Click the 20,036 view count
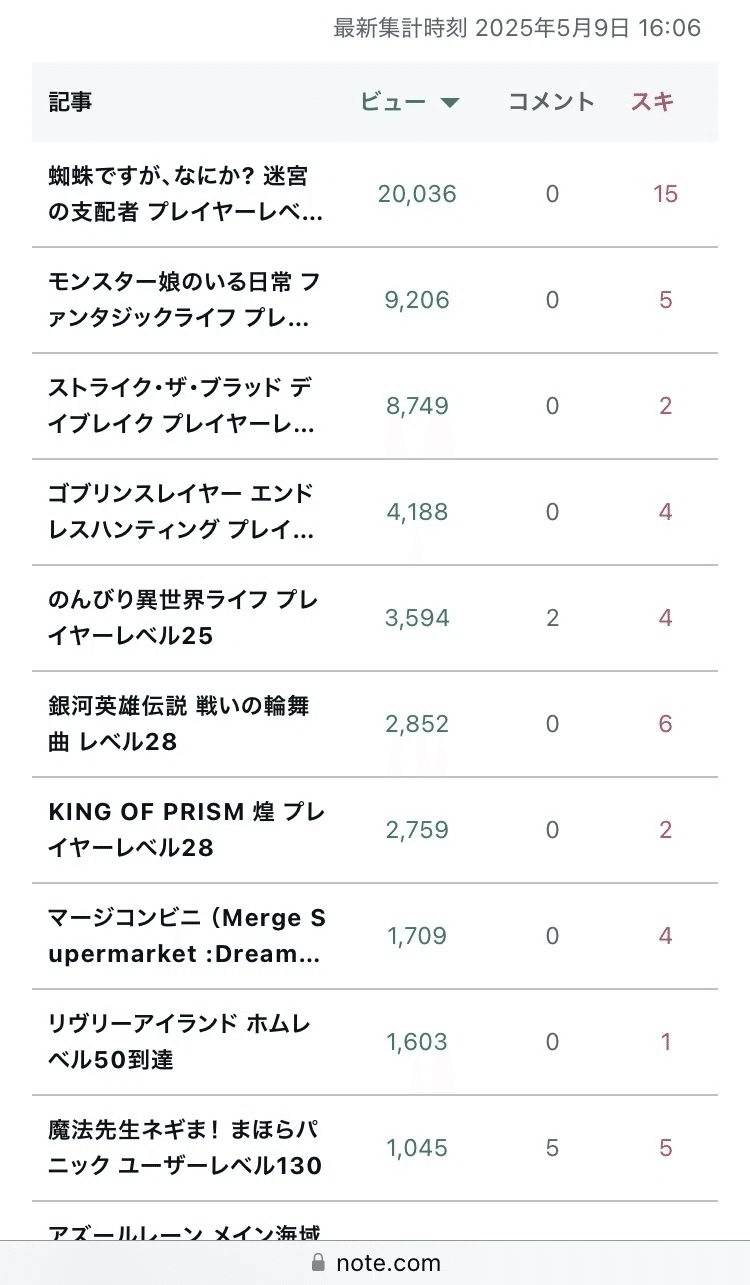Image resolution: width=750 pixels, height=1285 pixels. click(x=417, y=194)
